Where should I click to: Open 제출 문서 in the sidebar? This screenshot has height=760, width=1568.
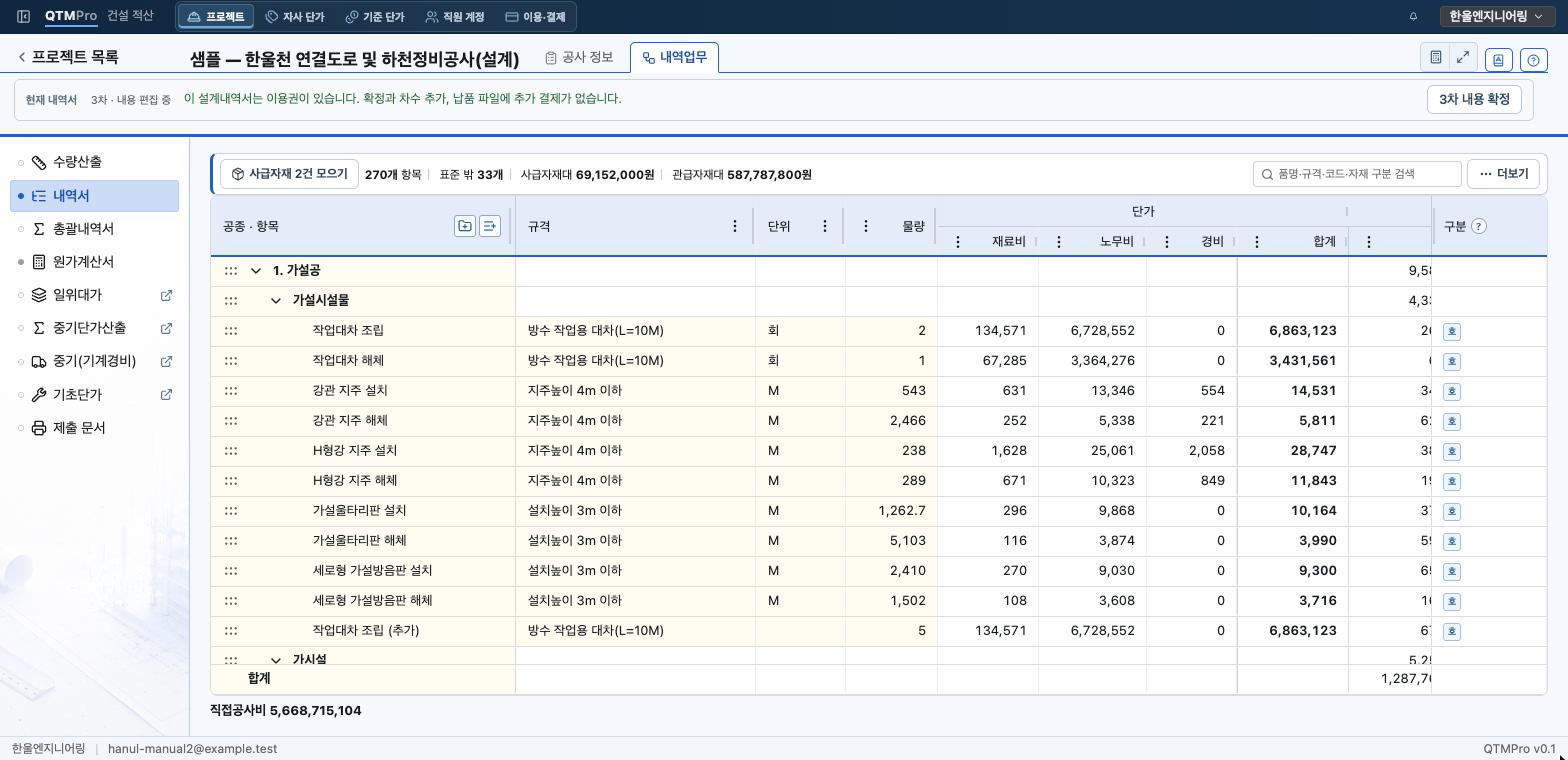[95, 428]
